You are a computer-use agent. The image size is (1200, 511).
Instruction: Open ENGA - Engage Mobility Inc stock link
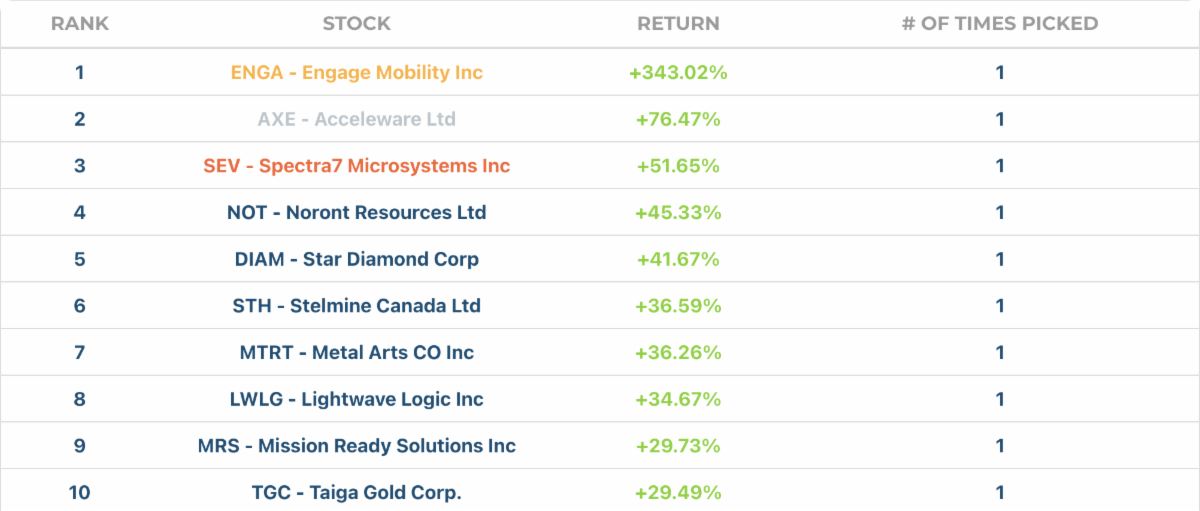click(x=357, y=72)
